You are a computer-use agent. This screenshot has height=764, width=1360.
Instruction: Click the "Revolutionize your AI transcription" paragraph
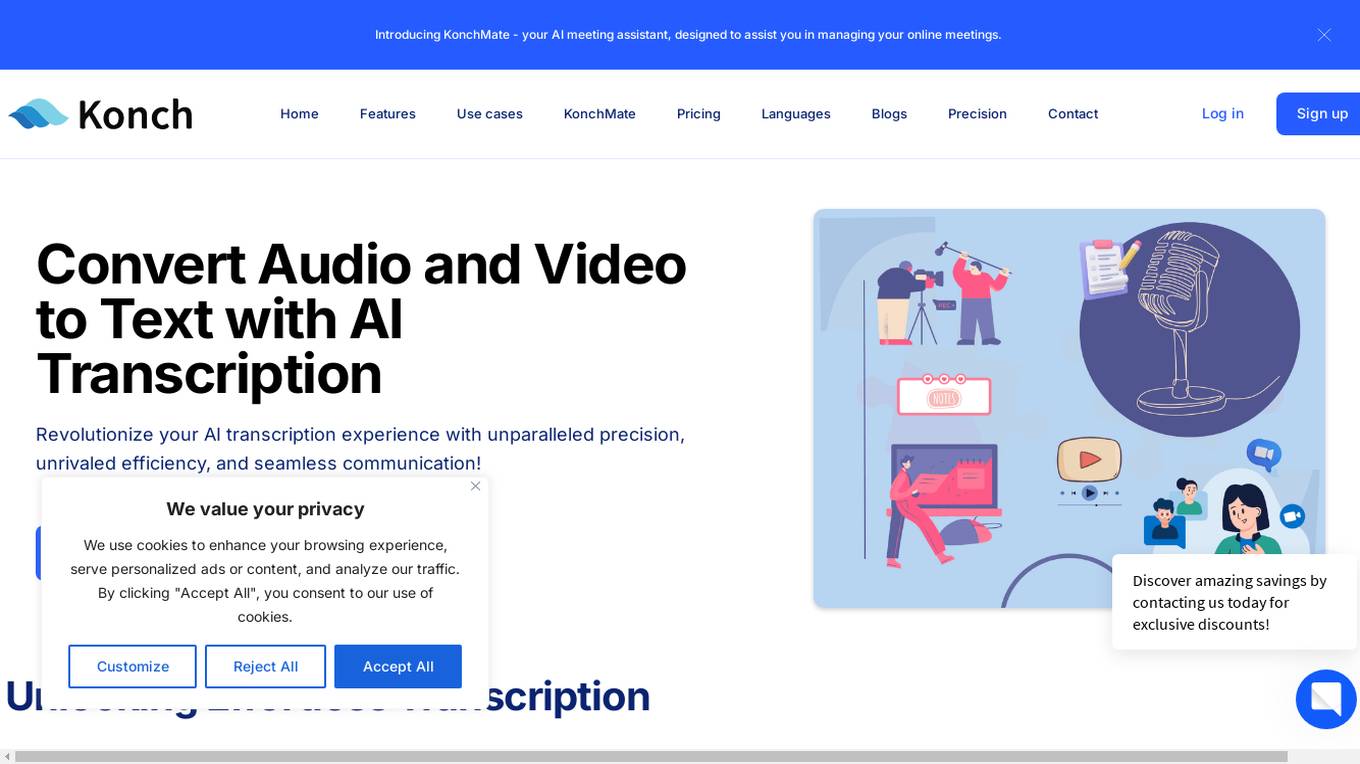click(360, 449)
